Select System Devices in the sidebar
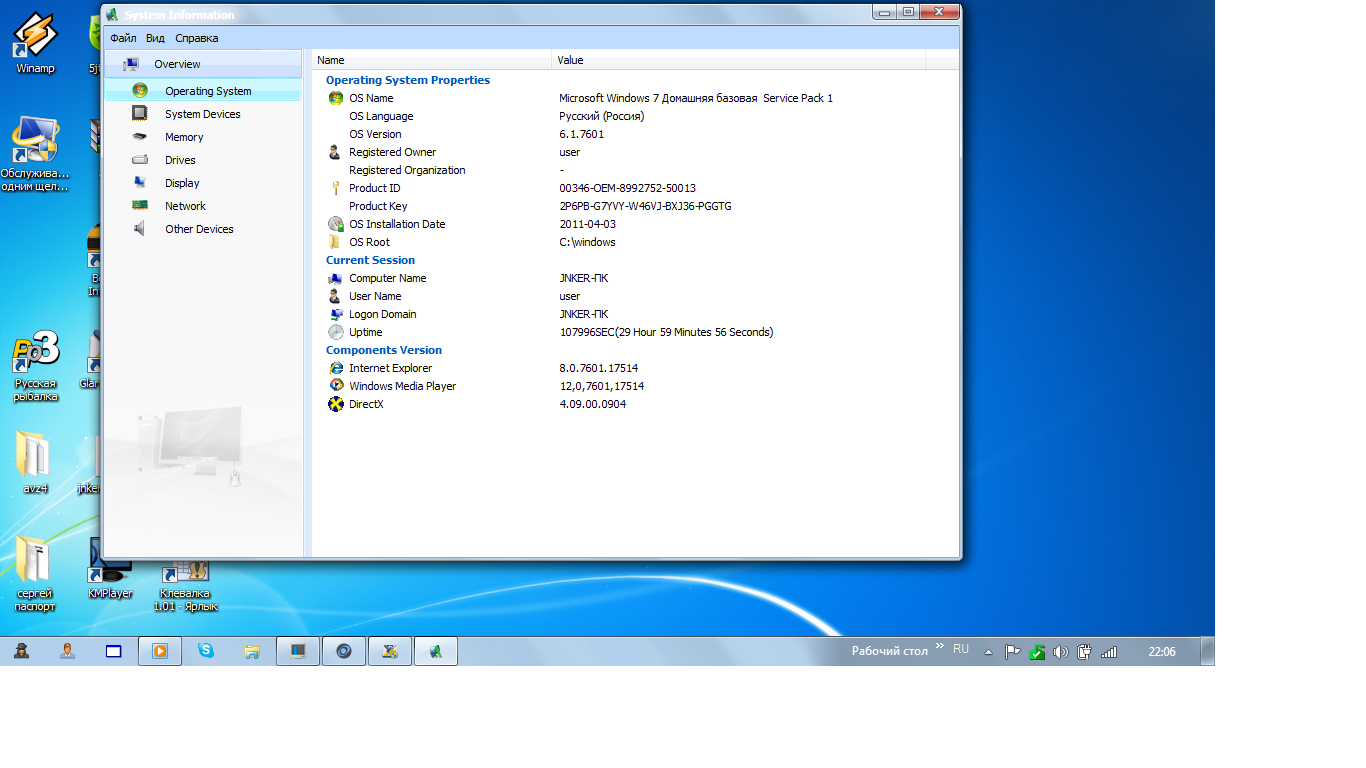This screenshot has width=1366, height=768. point(202,114)
